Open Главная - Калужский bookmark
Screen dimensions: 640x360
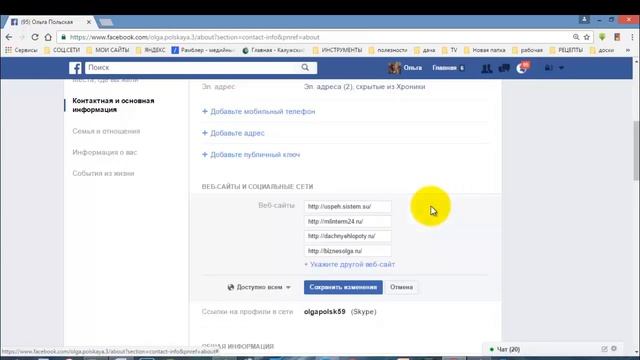(273, 50)
